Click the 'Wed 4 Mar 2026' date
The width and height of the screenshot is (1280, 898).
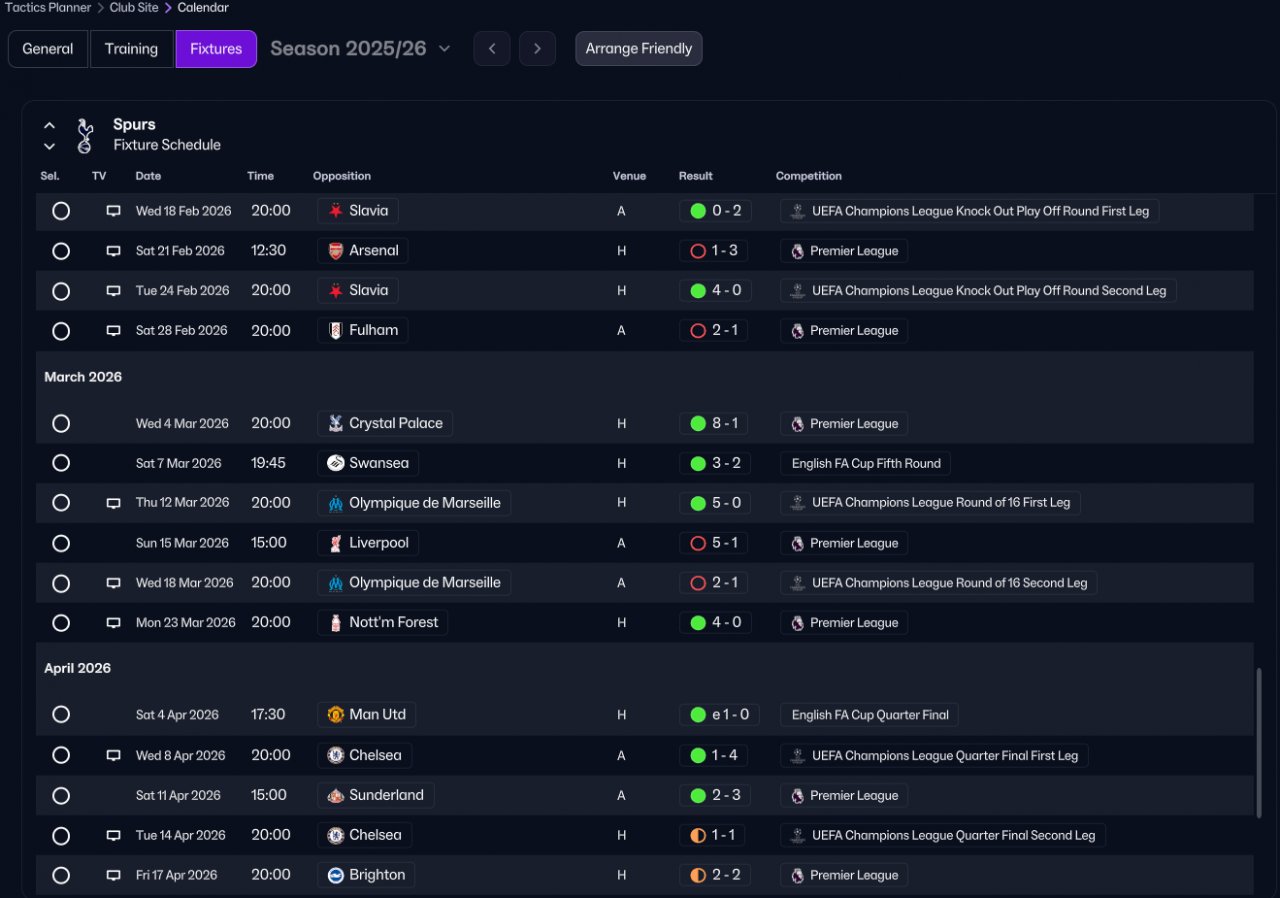[x=182, y=424]
